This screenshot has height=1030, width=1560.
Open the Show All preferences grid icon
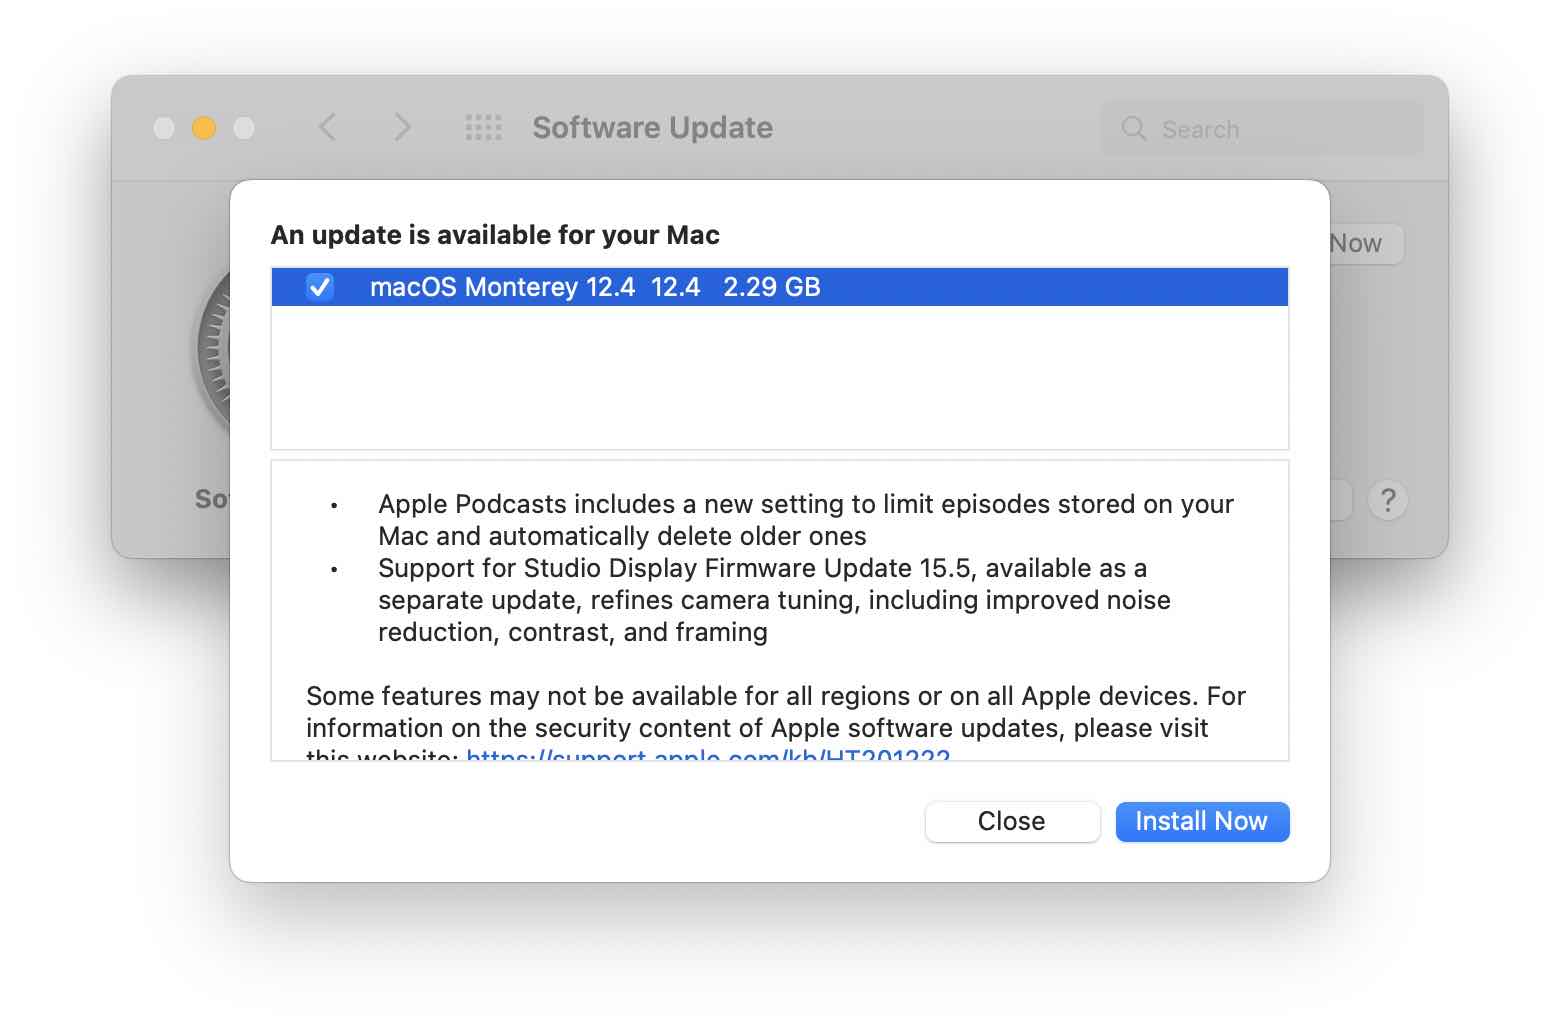click(483, 127)
